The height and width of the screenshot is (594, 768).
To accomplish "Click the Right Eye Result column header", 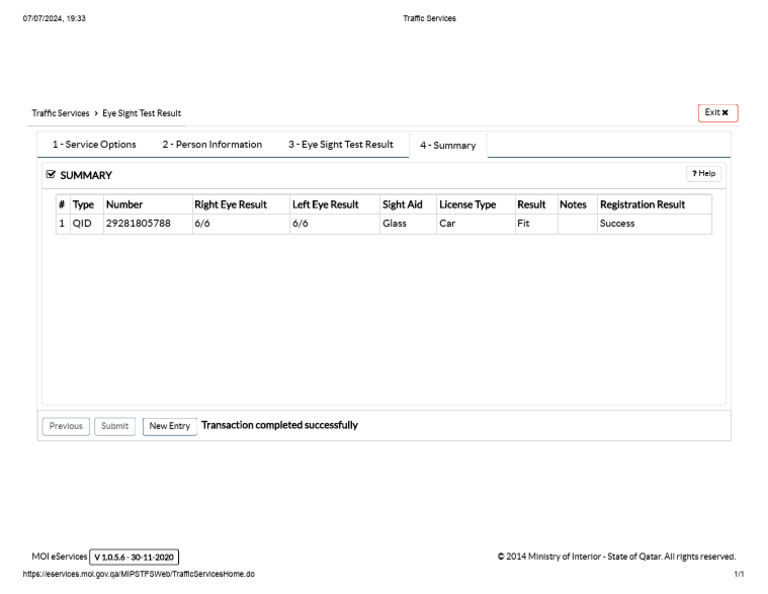I will coord(230,205).
